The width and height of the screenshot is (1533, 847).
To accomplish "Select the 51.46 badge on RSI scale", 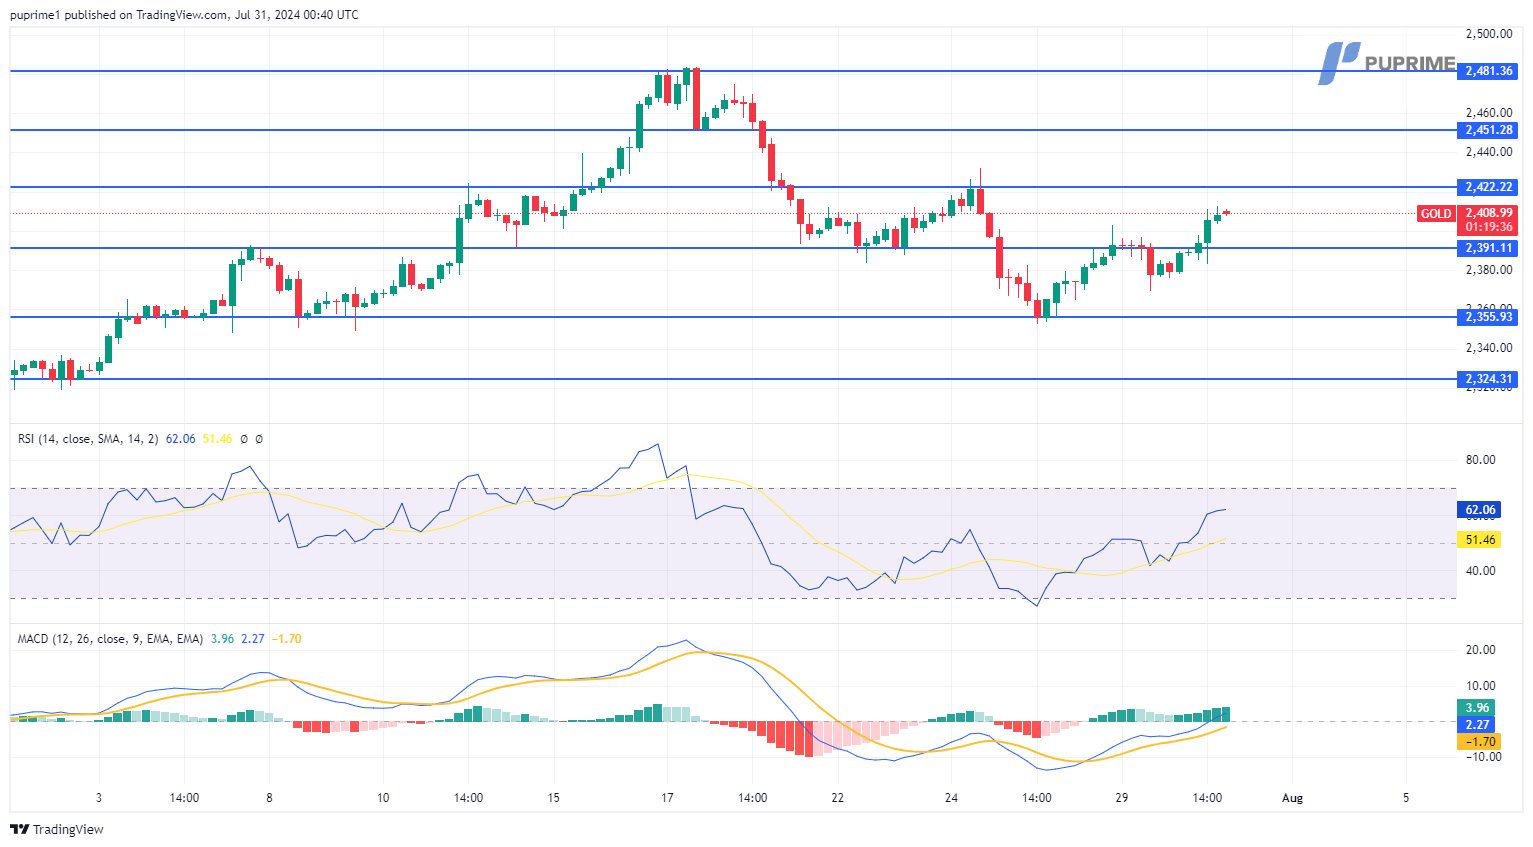I will point(1479,540).
